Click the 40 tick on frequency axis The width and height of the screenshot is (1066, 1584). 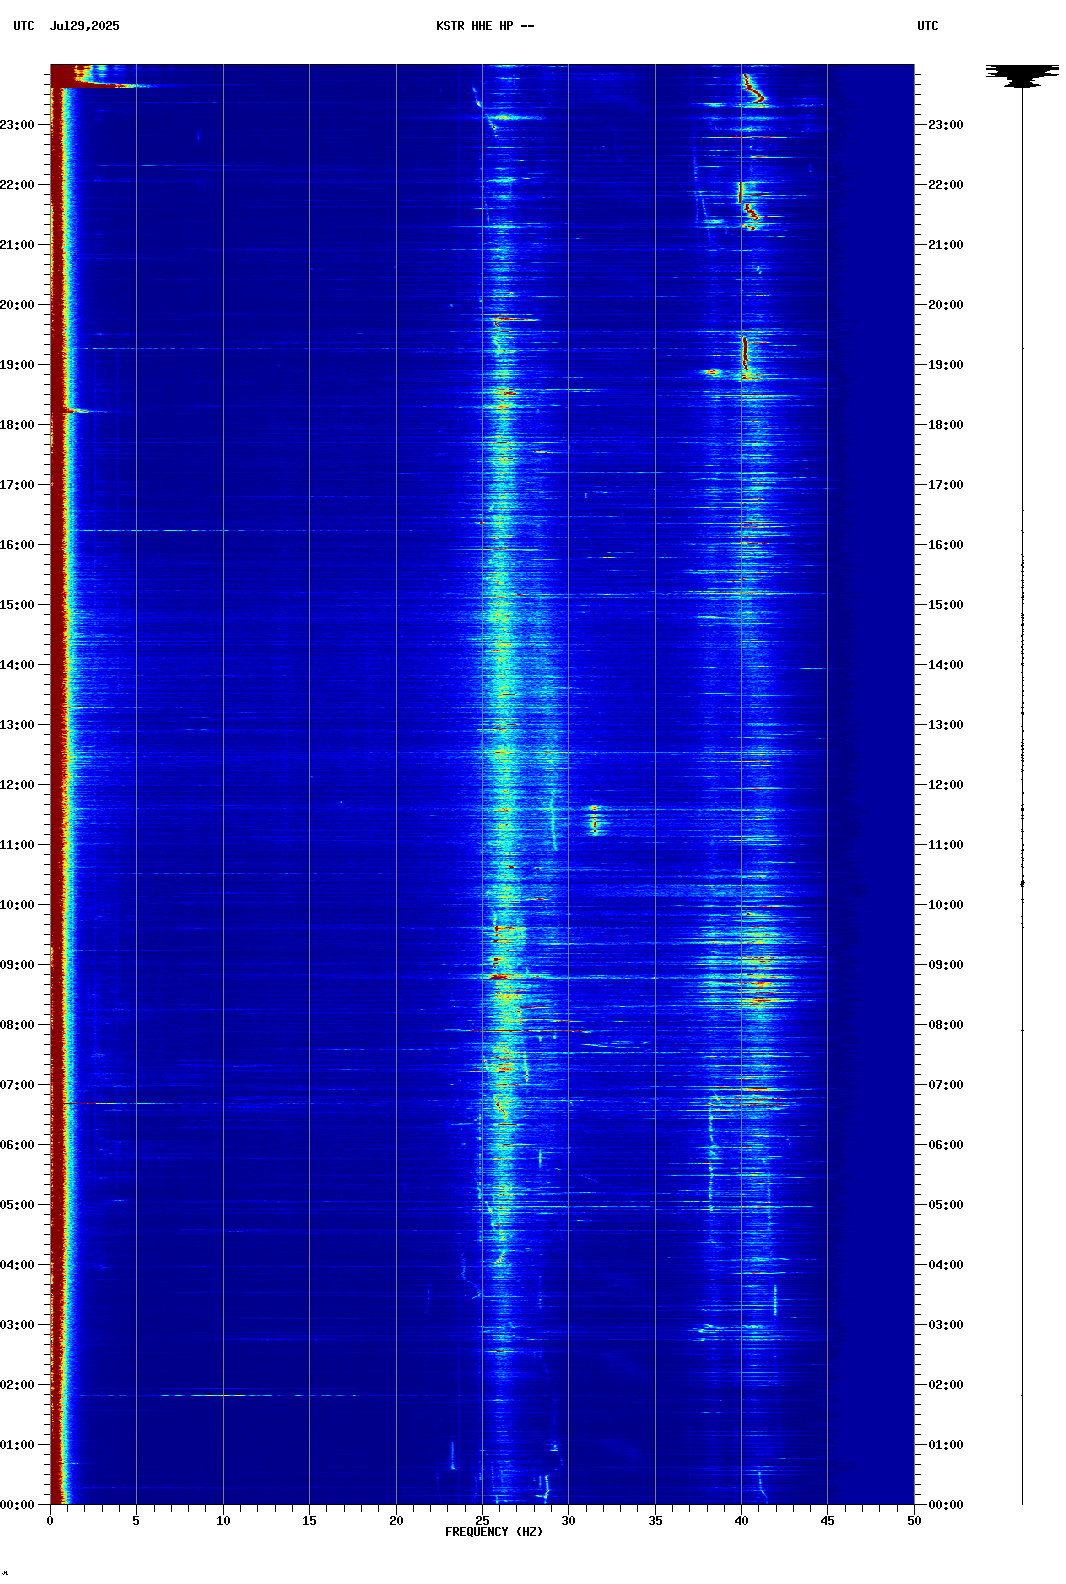[741, 1521]
